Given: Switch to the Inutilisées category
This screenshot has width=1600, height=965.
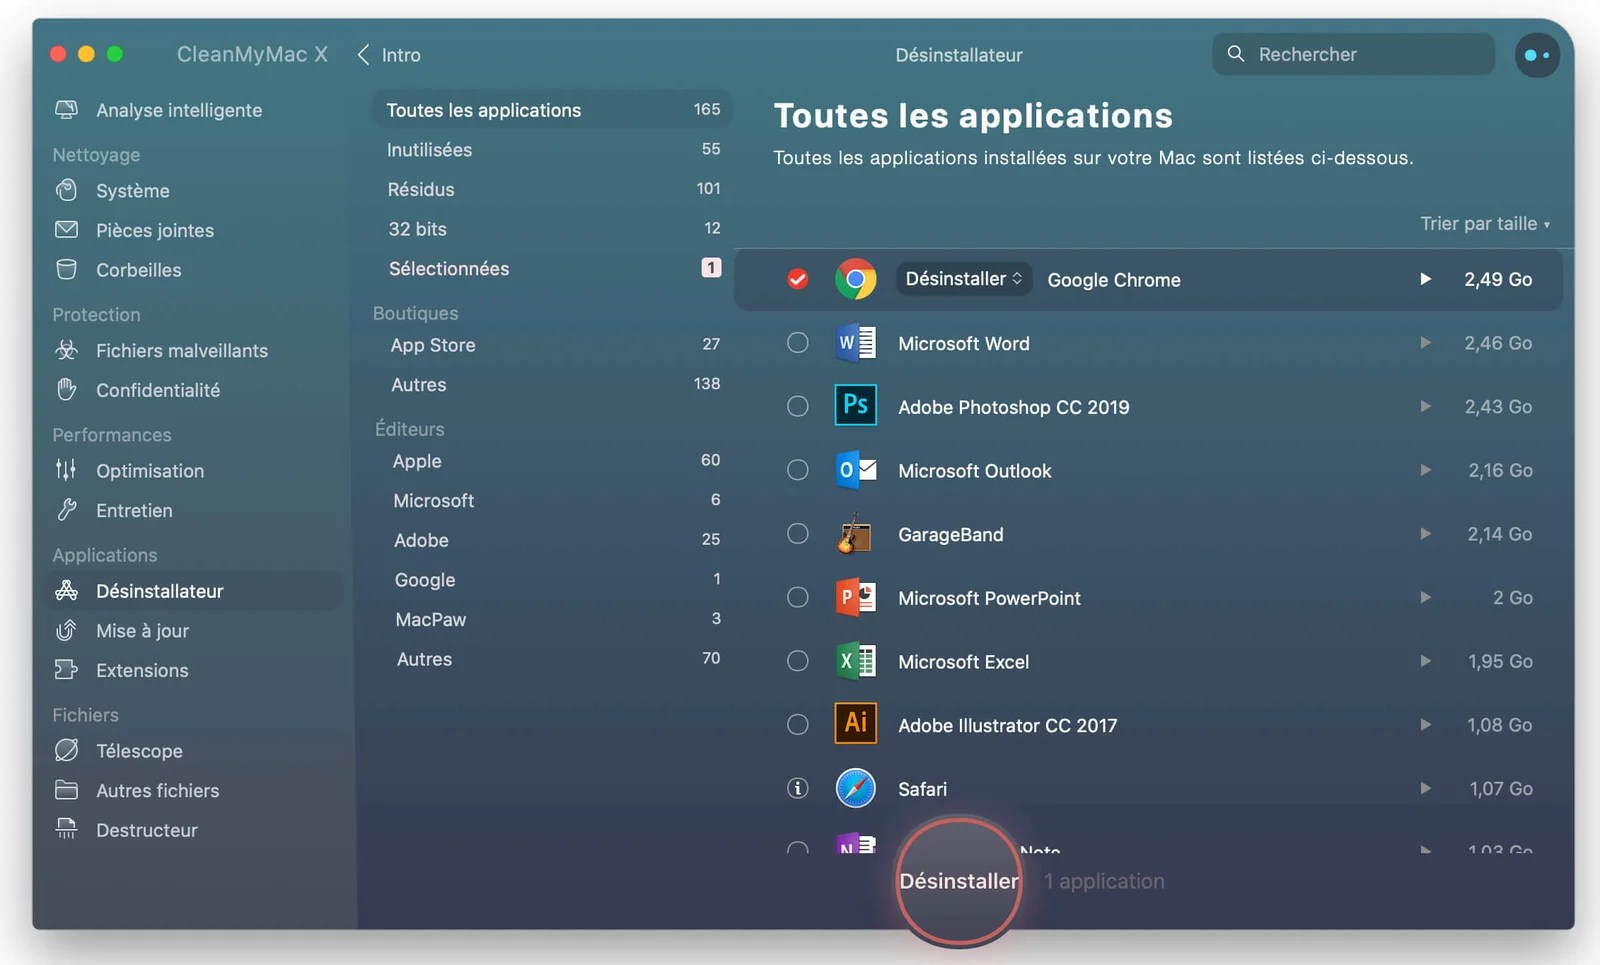Looking at the screenshot, I should point(430,149).
